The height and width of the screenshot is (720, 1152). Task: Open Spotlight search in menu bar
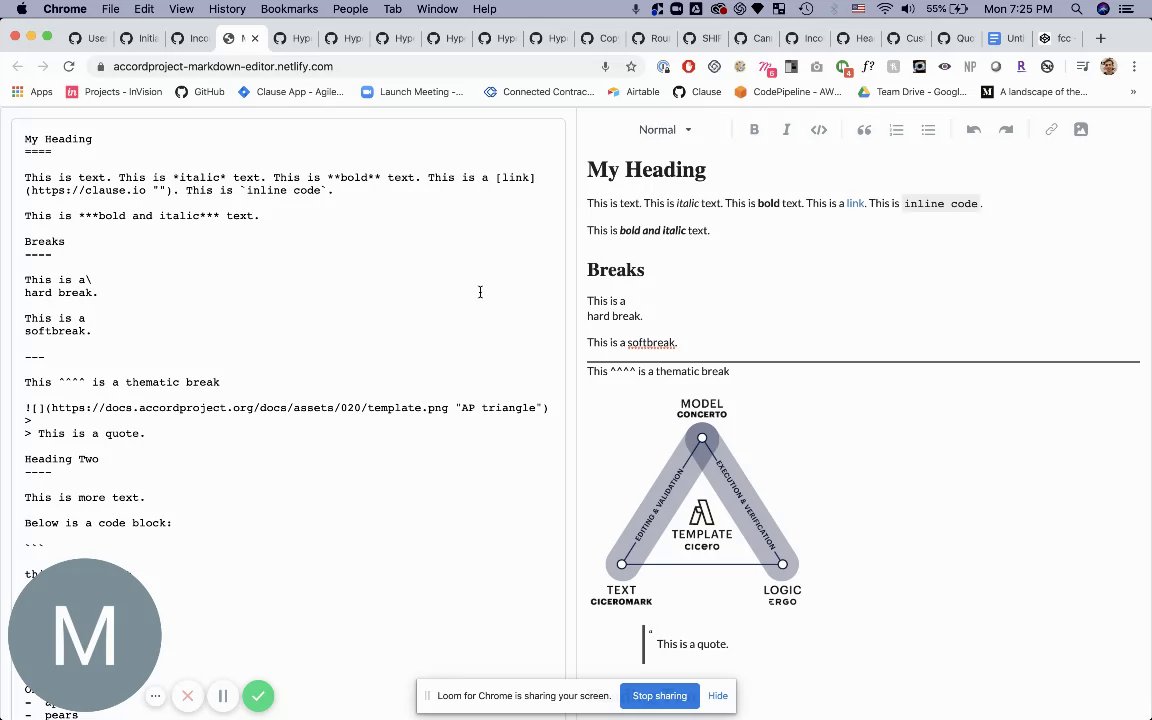pos(1076,9)
